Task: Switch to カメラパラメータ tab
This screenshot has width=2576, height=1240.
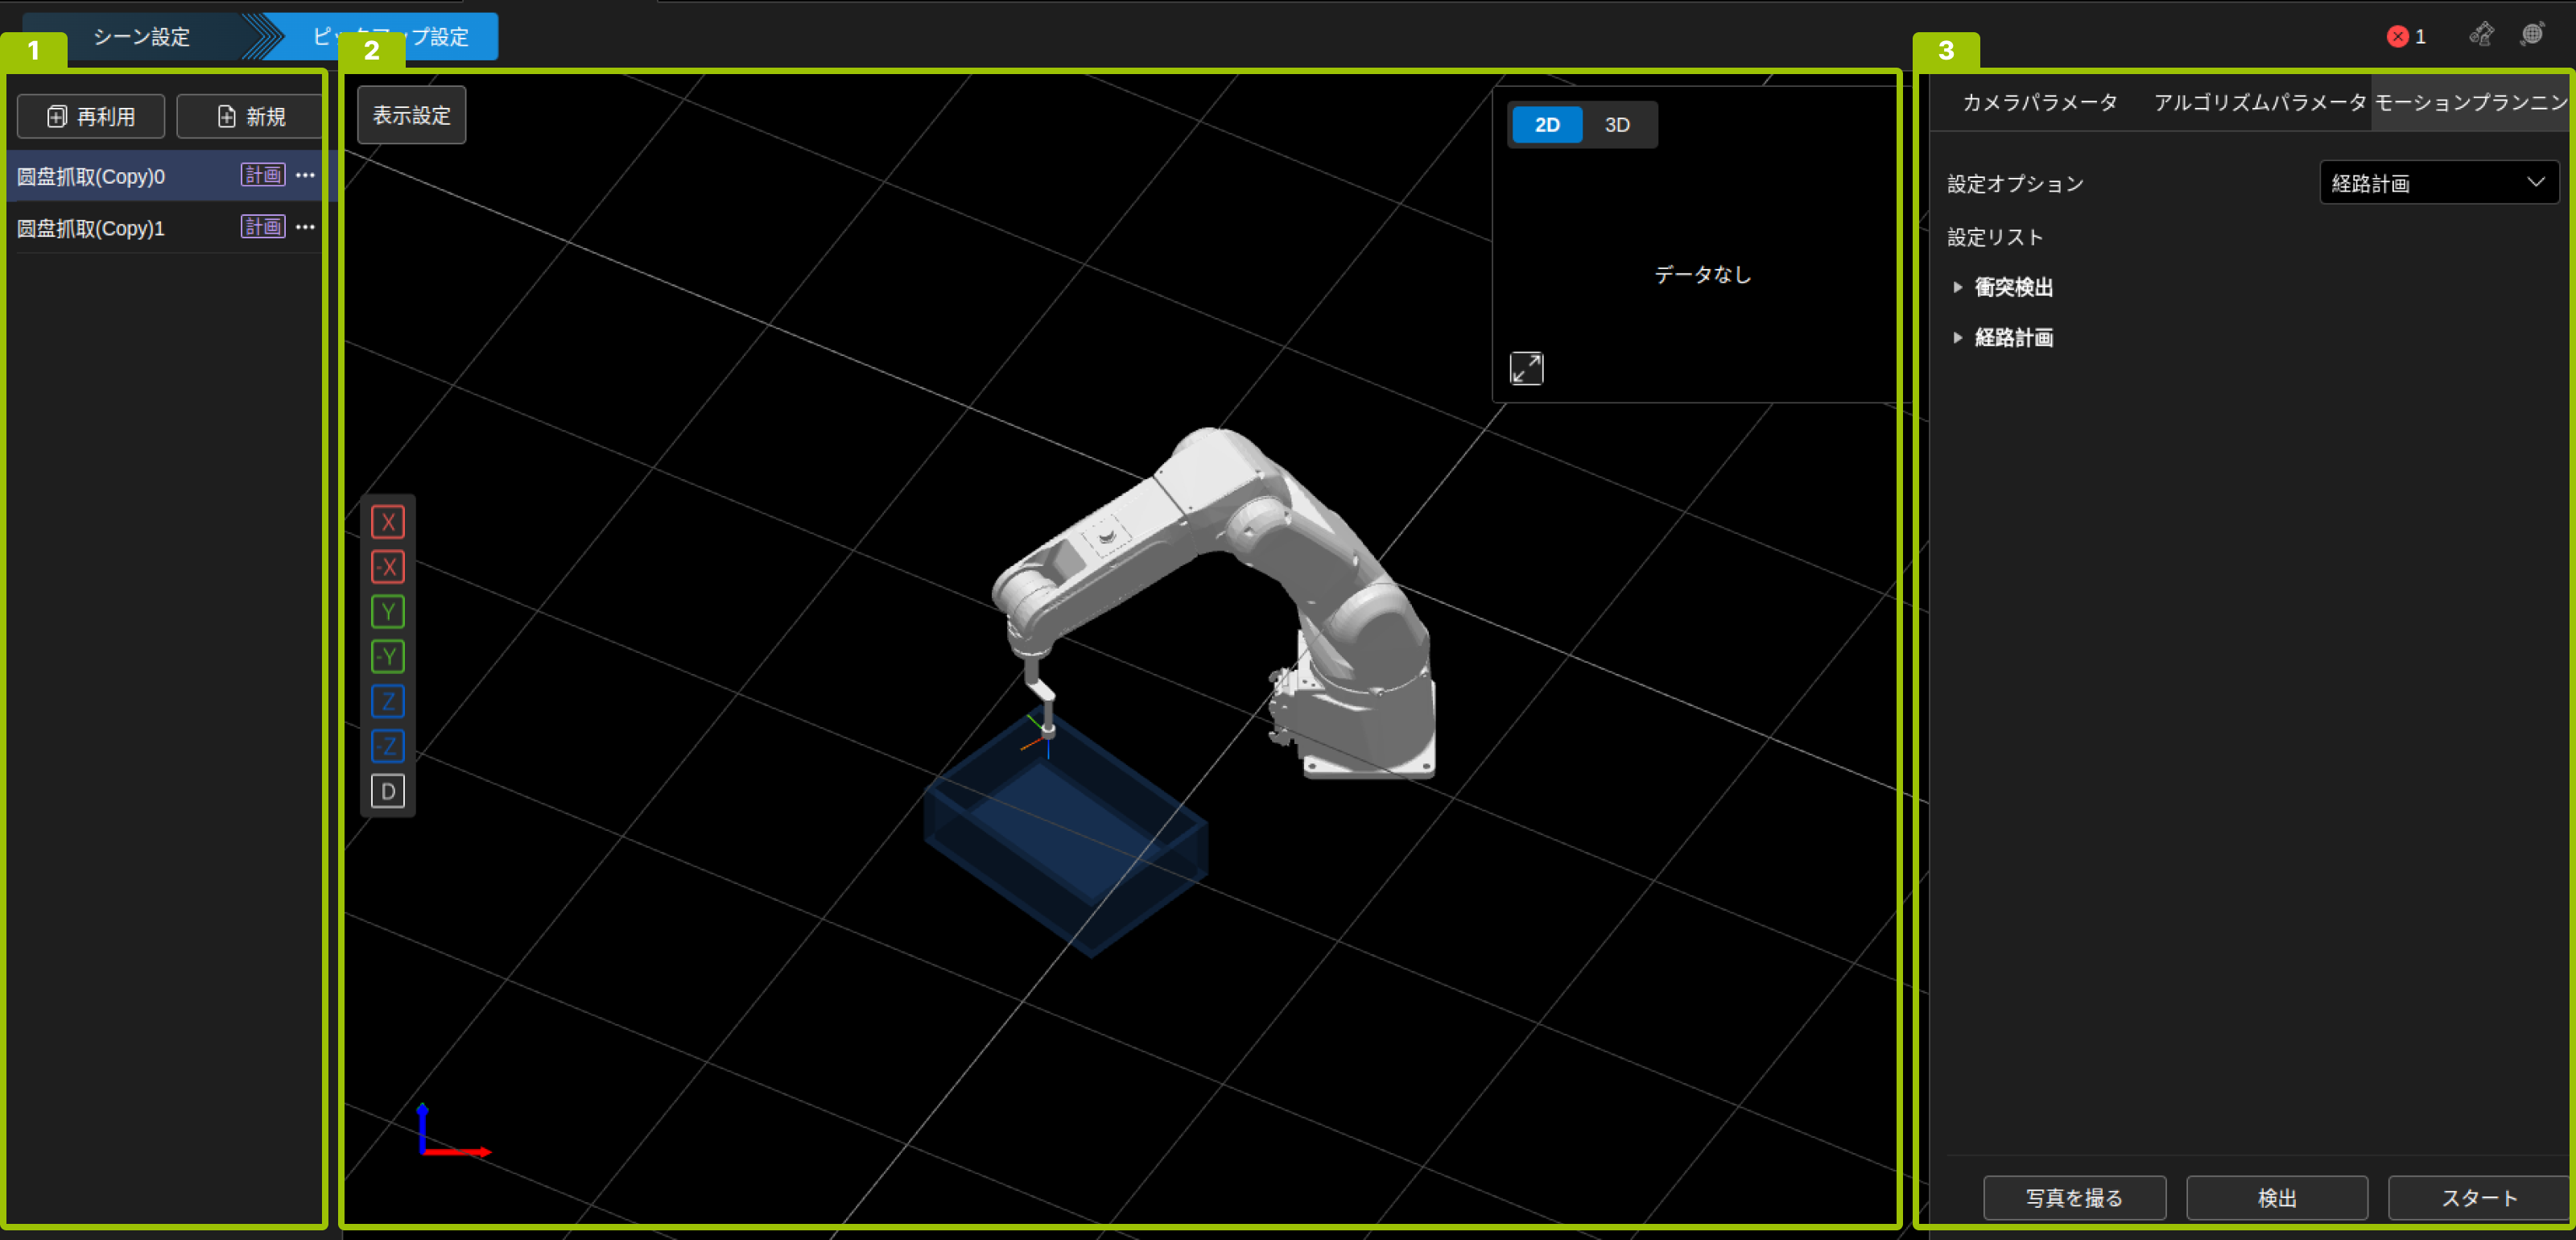Action: click(x=2039, y=103)
